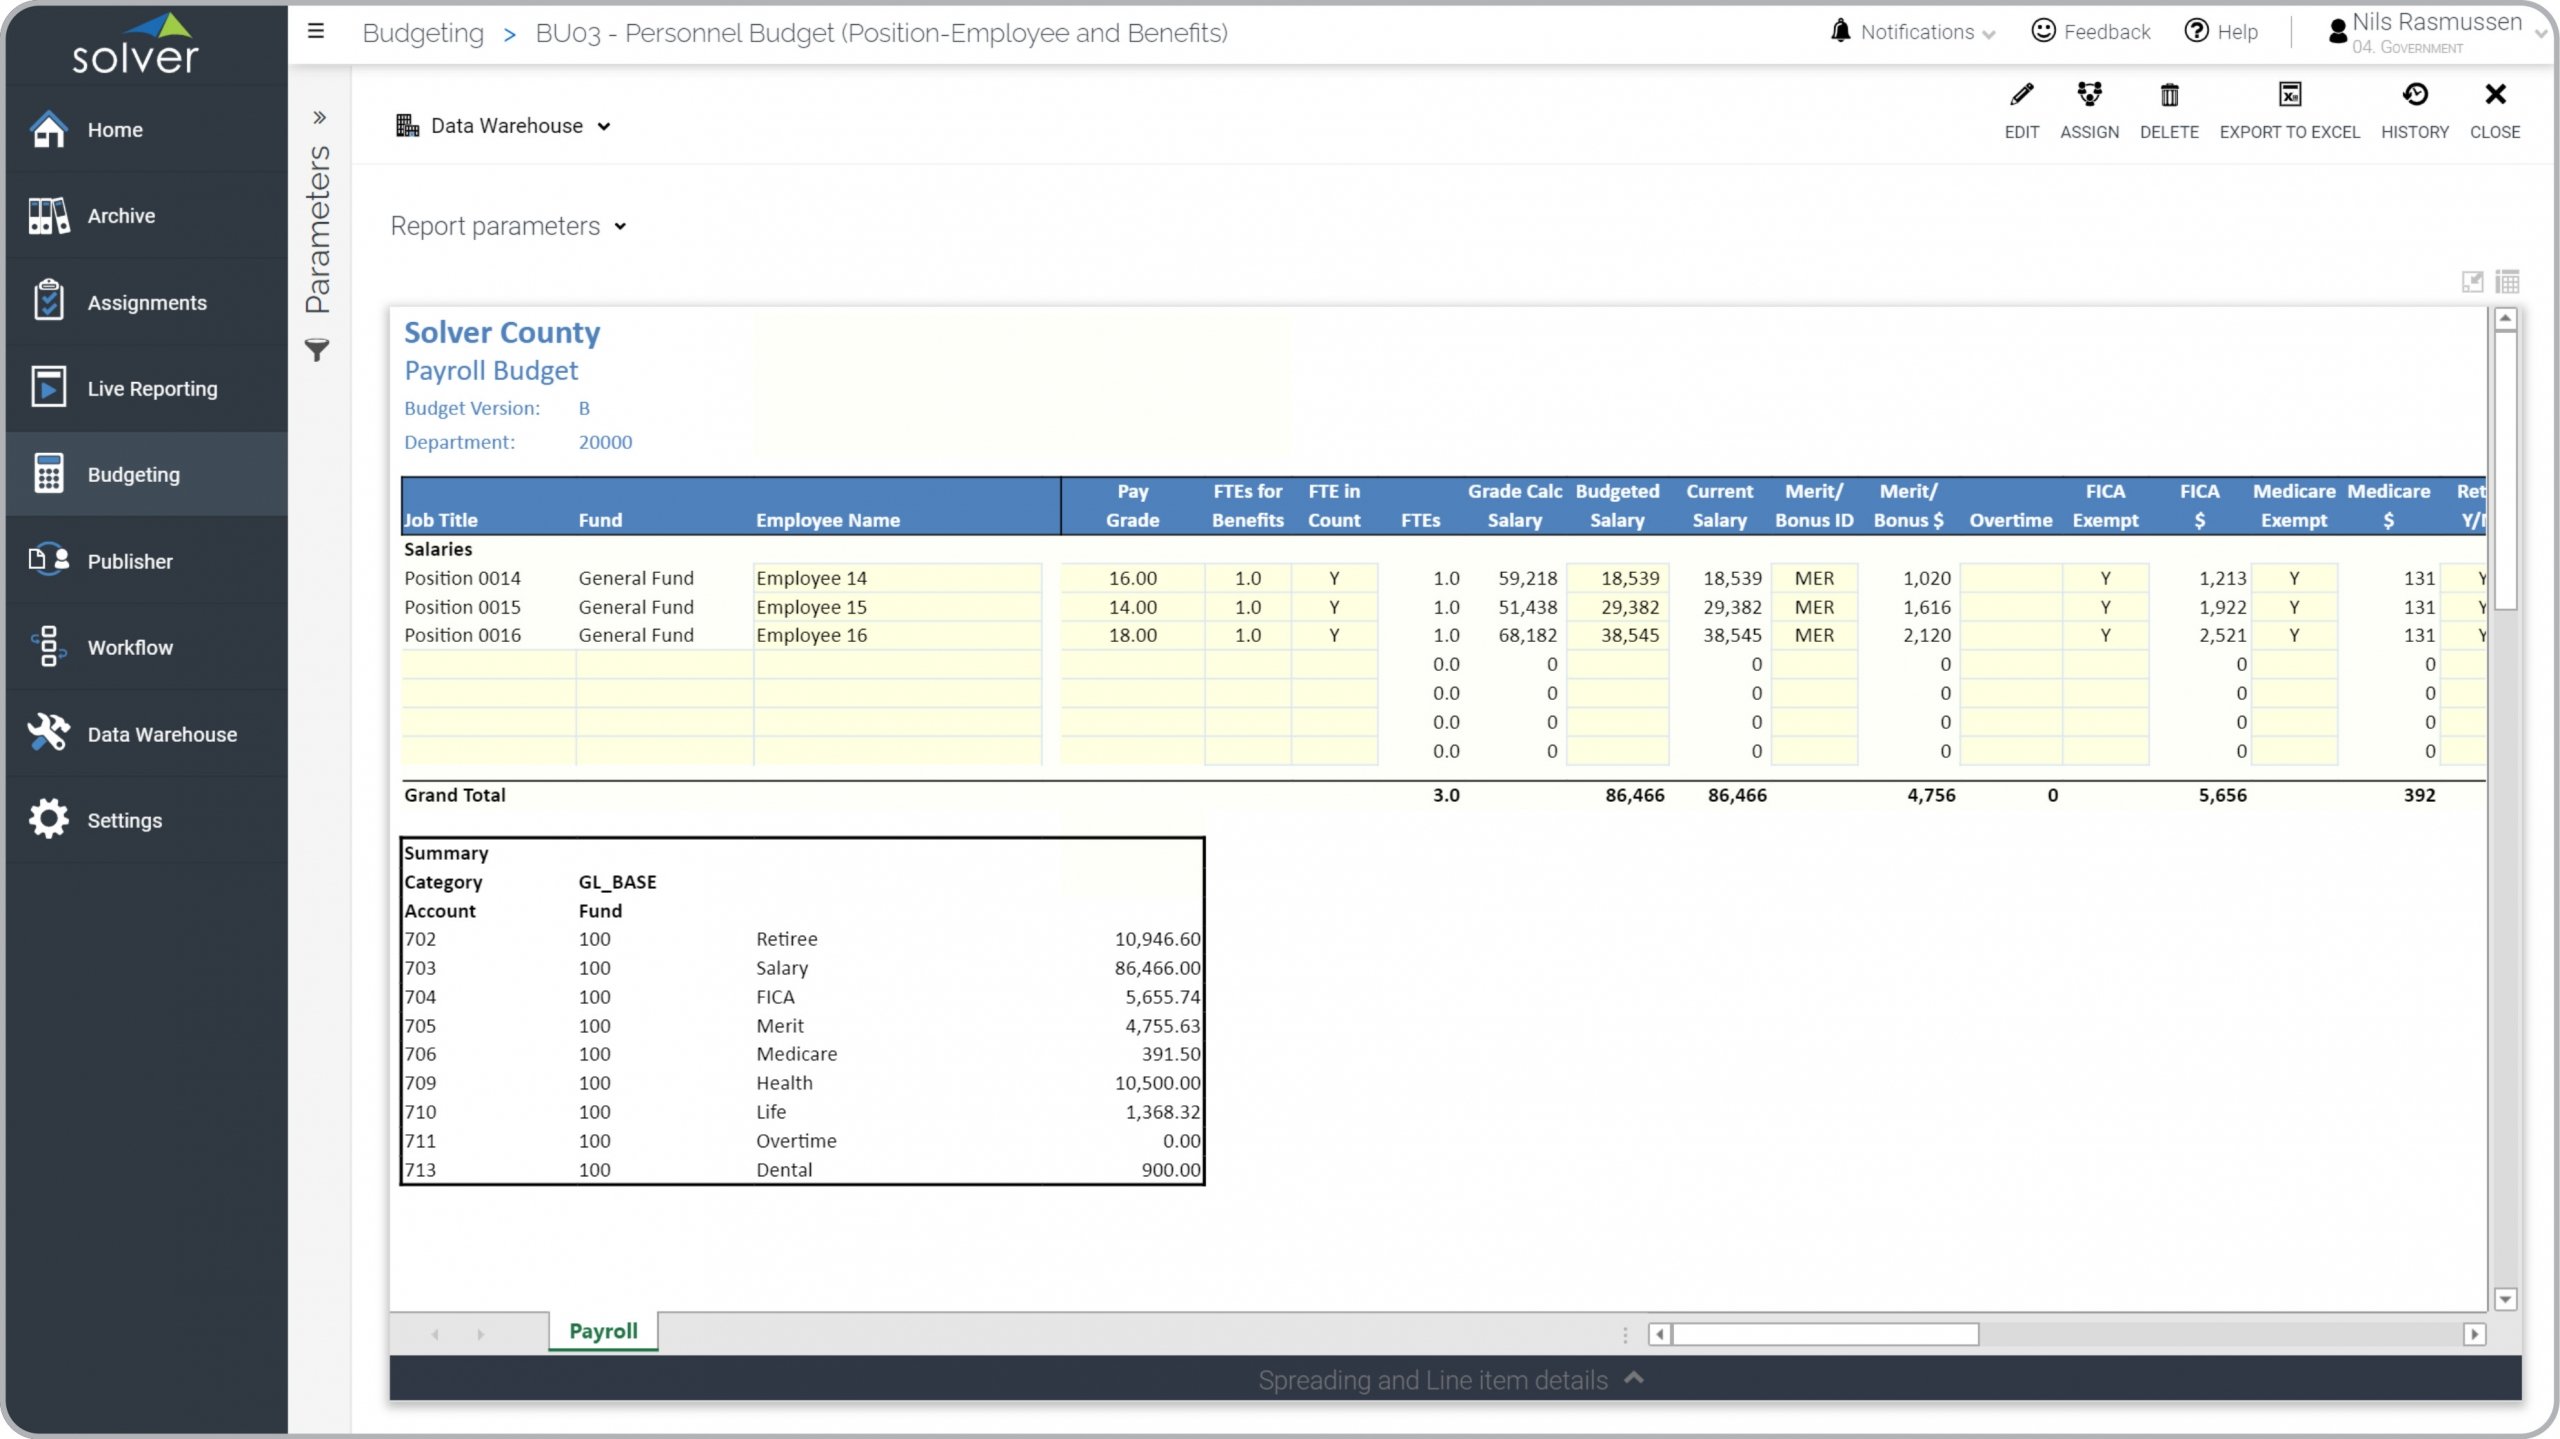
Task: Toggle the grid view icon above report
Action: point(2507,282)
